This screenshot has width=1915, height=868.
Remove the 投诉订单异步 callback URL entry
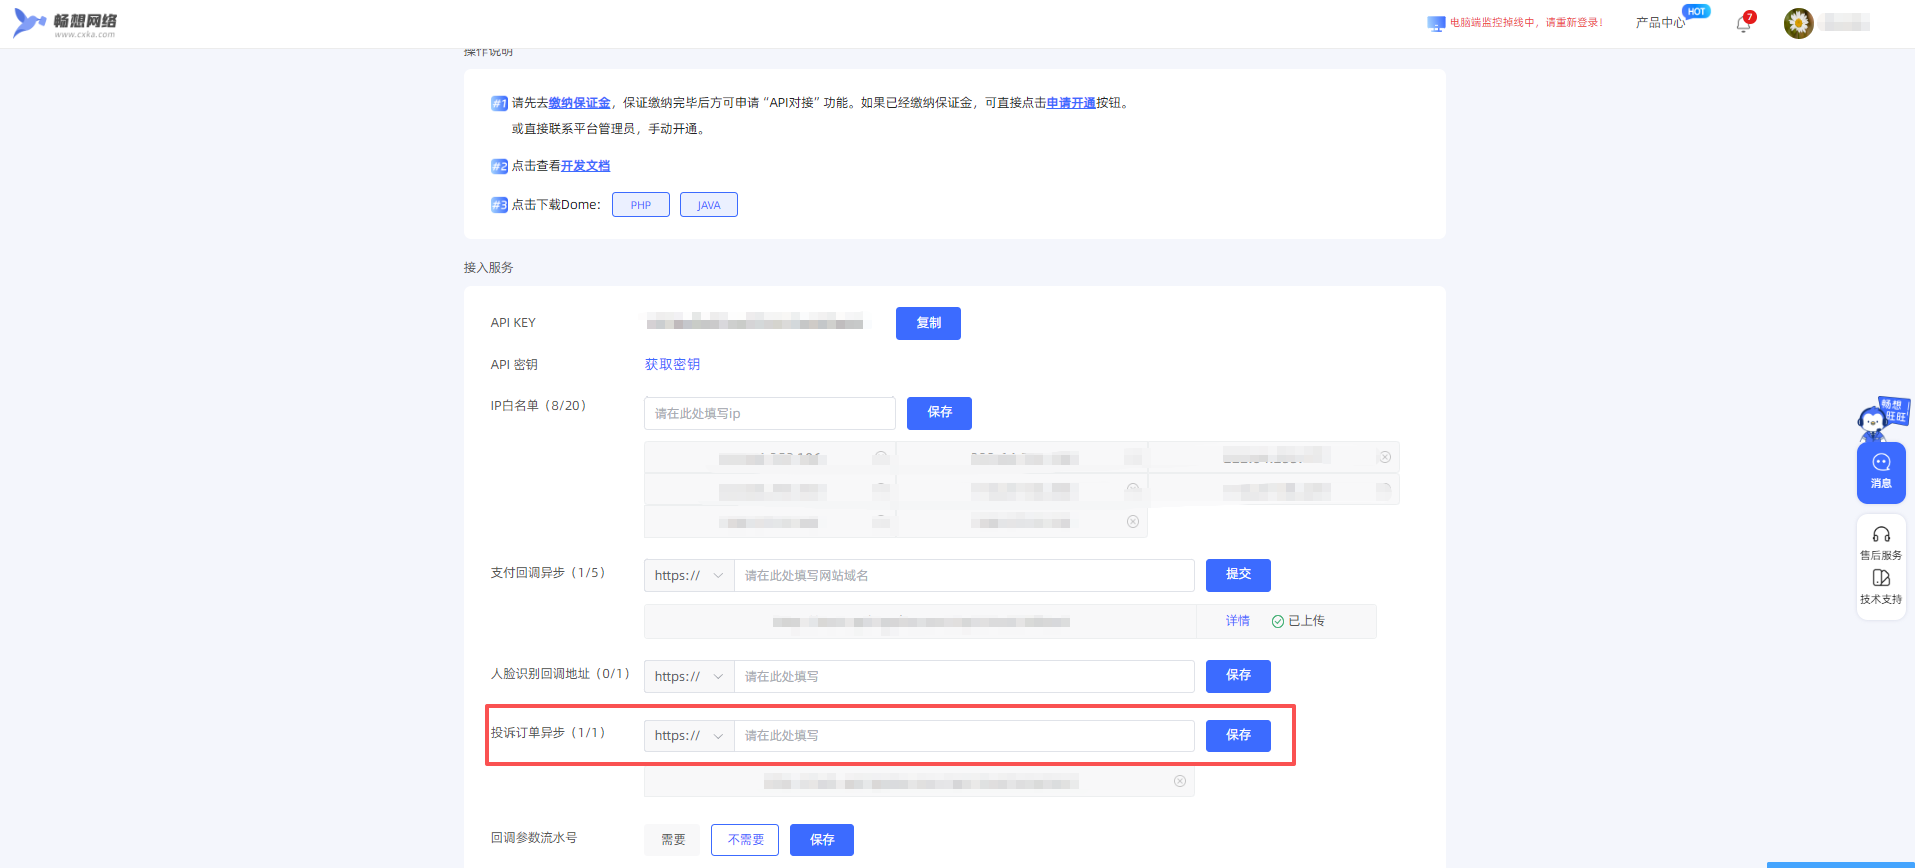click(x=1180, y=781)
